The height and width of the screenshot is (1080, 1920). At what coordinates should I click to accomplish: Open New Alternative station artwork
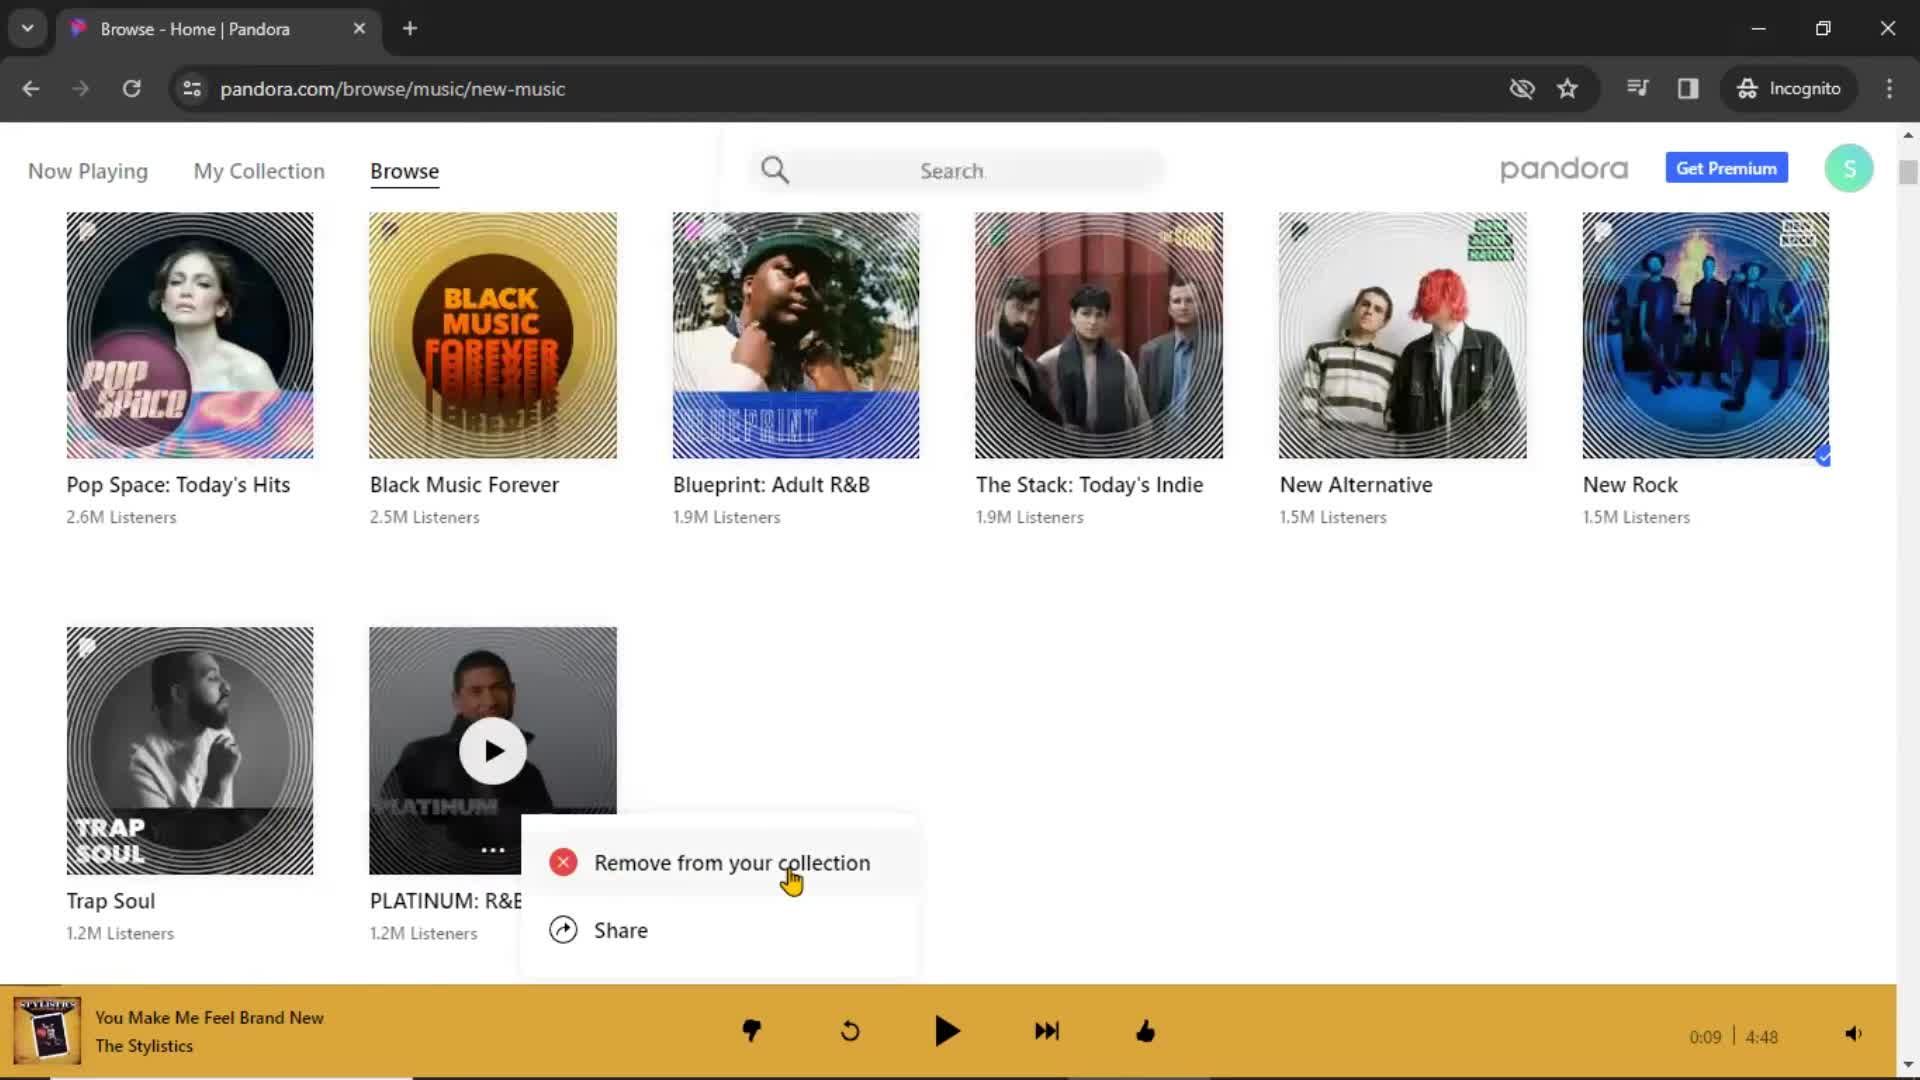[x=1403, y=335]
